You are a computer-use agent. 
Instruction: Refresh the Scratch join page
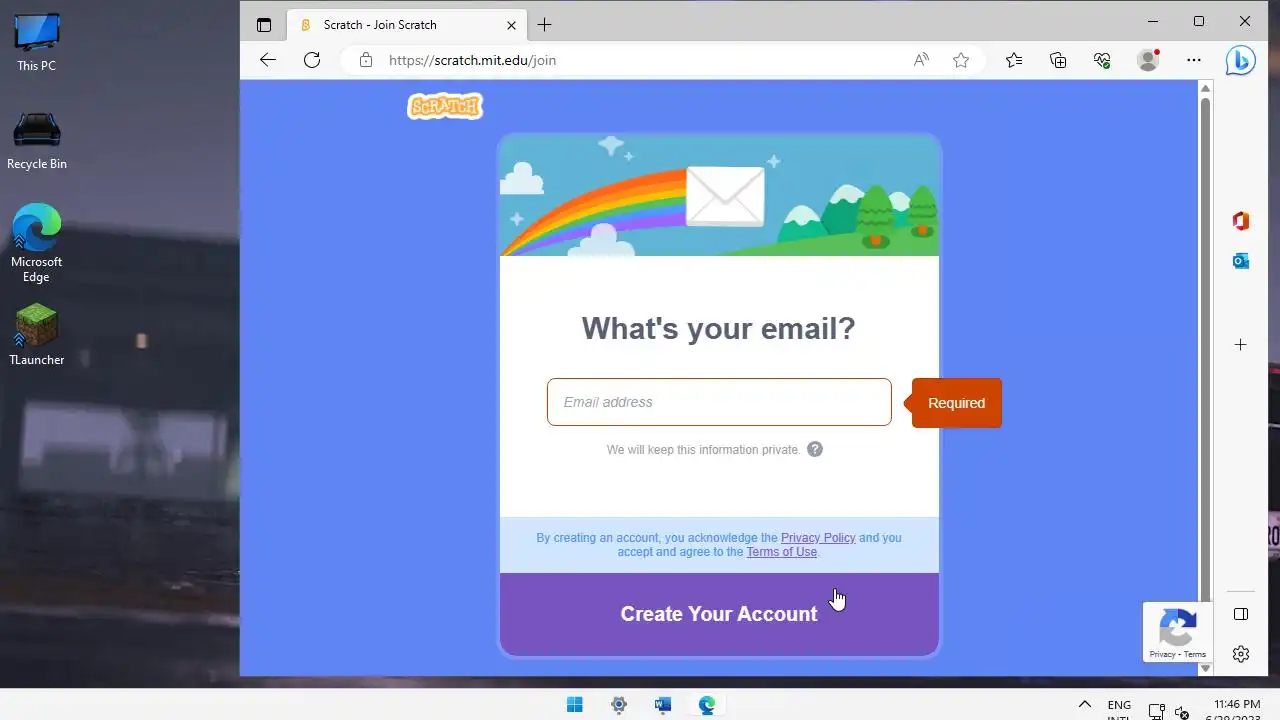(312, 60)
